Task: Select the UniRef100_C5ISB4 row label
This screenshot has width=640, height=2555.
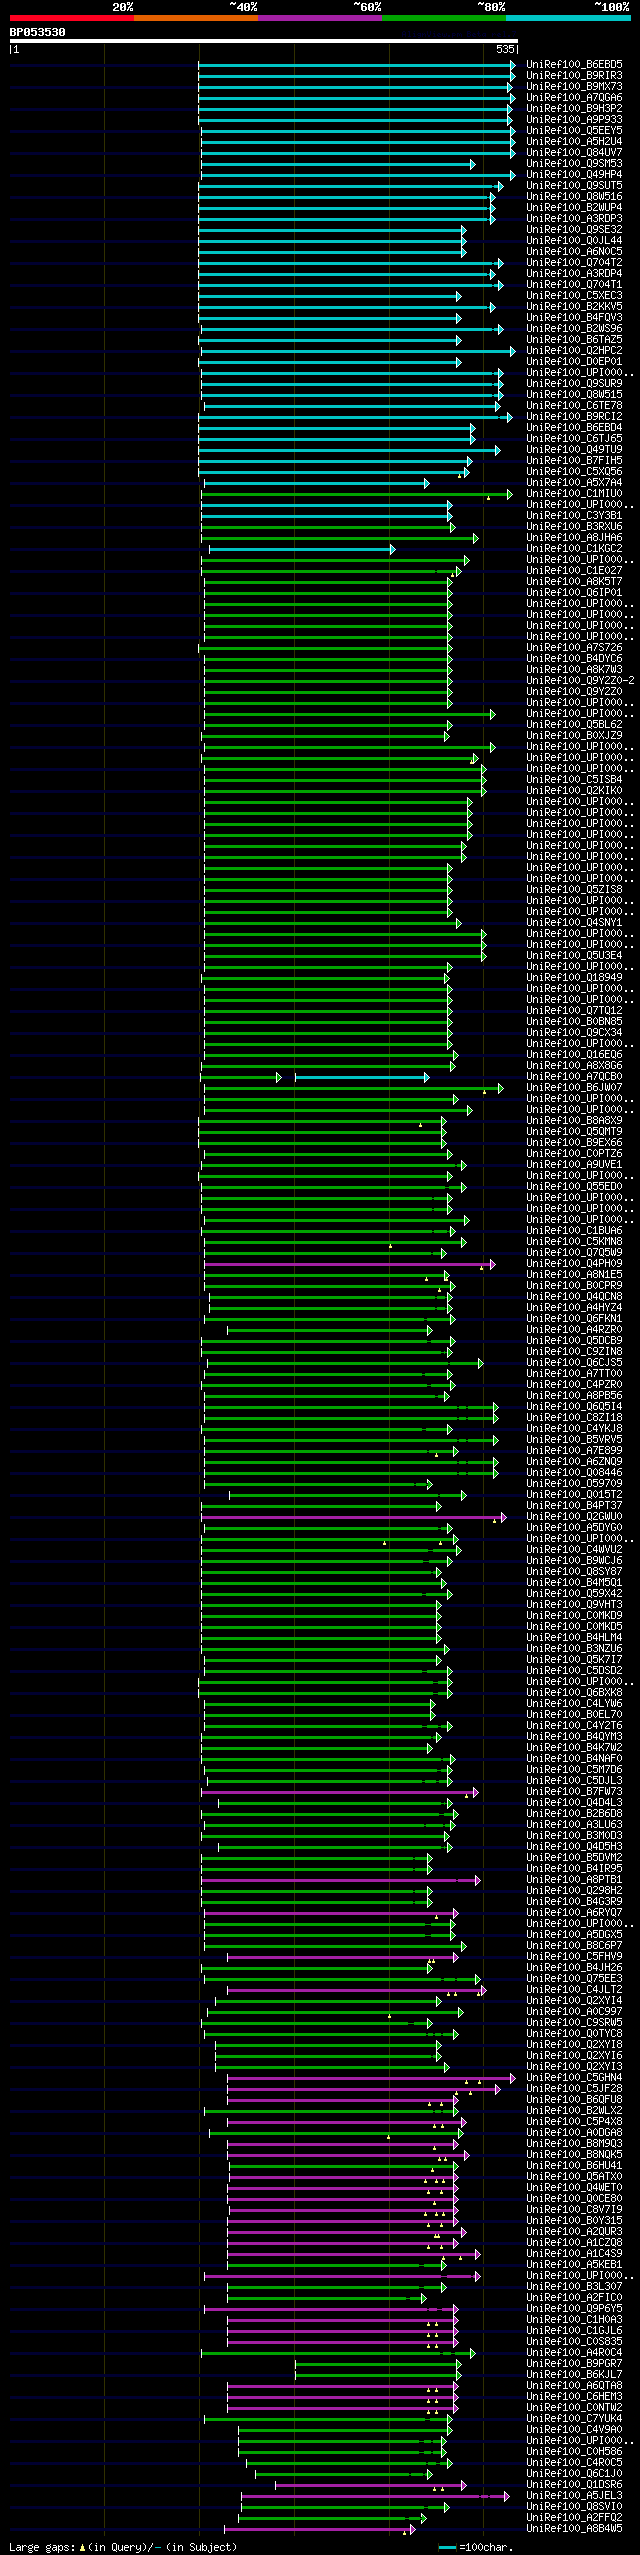Action: click(574, 780)
